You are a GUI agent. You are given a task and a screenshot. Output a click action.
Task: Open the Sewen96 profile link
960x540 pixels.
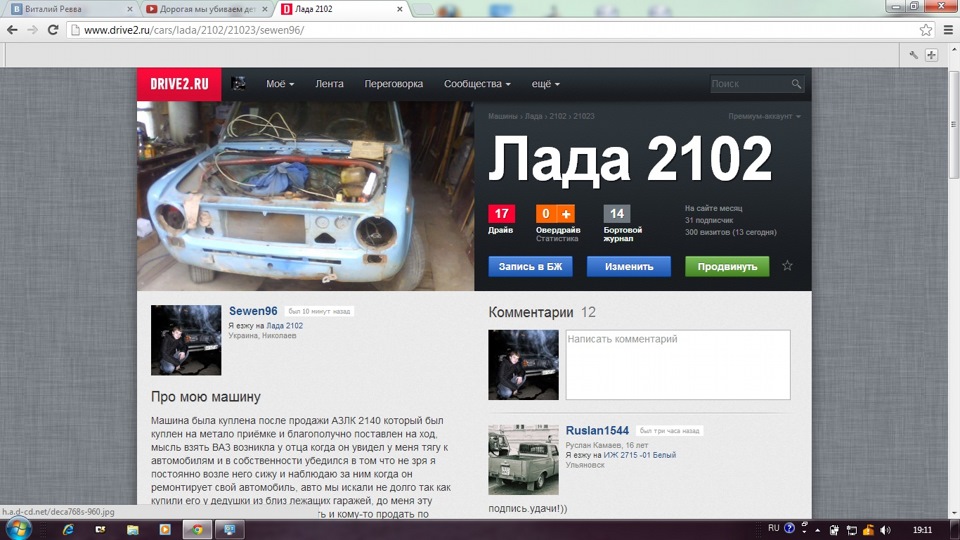pyautogui.click(x=253, y=311)
